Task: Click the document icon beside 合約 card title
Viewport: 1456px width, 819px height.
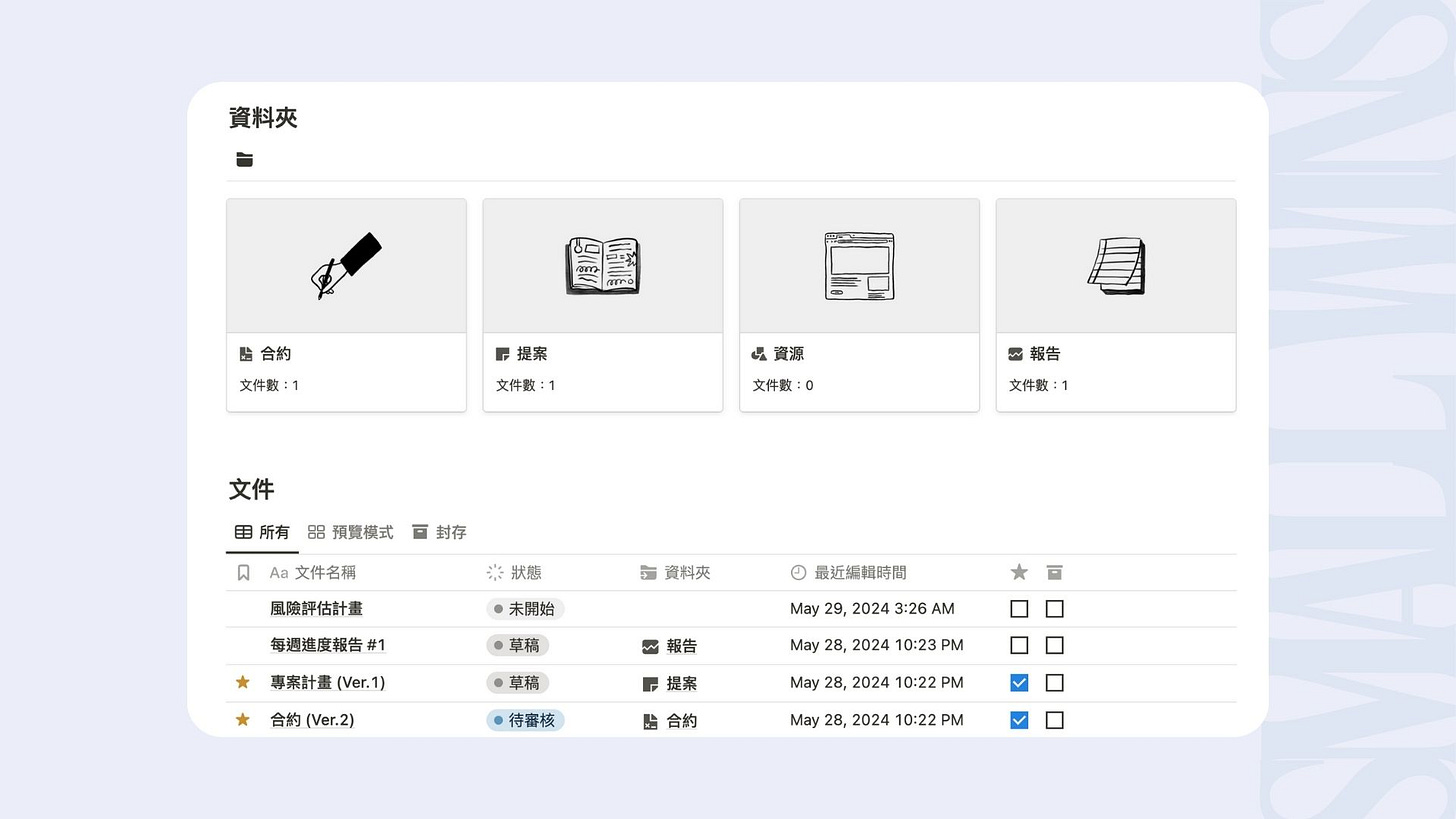Action: point(246,354)
